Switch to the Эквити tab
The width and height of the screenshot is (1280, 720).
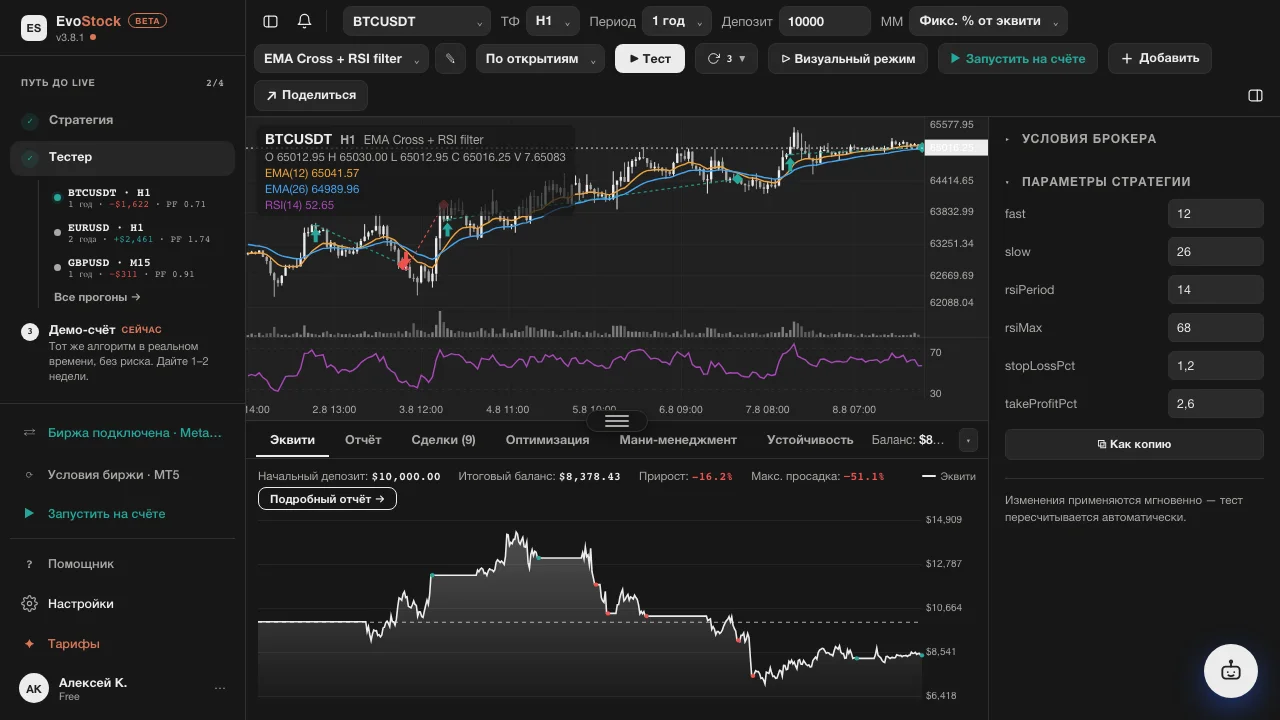[293, 440]
